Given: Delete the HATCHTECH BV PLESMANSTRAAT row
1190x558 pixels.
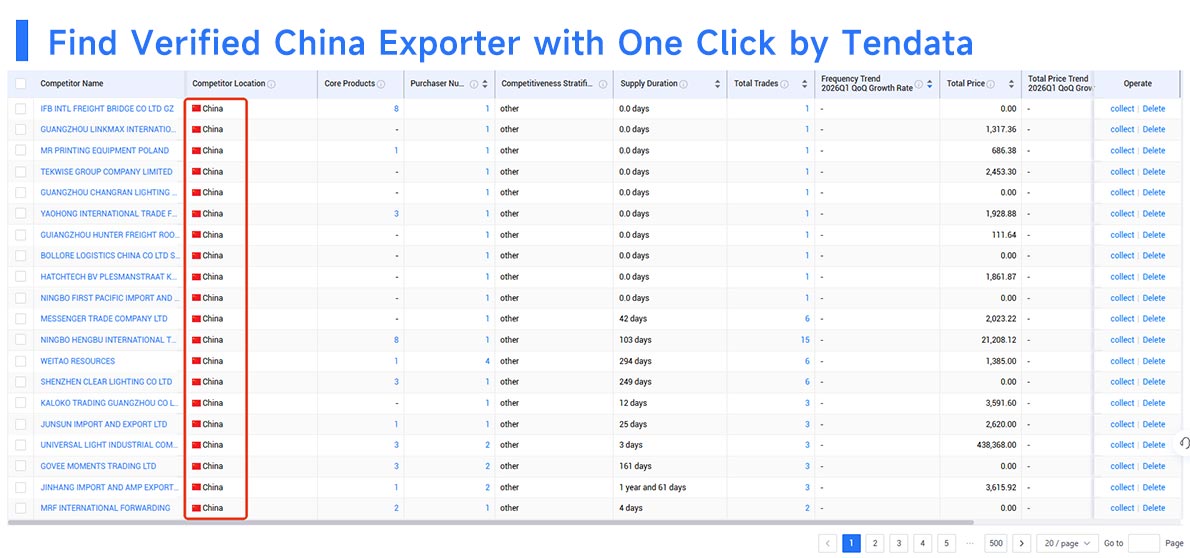Looking at the screenshot, I should (x=1154, y=276).
